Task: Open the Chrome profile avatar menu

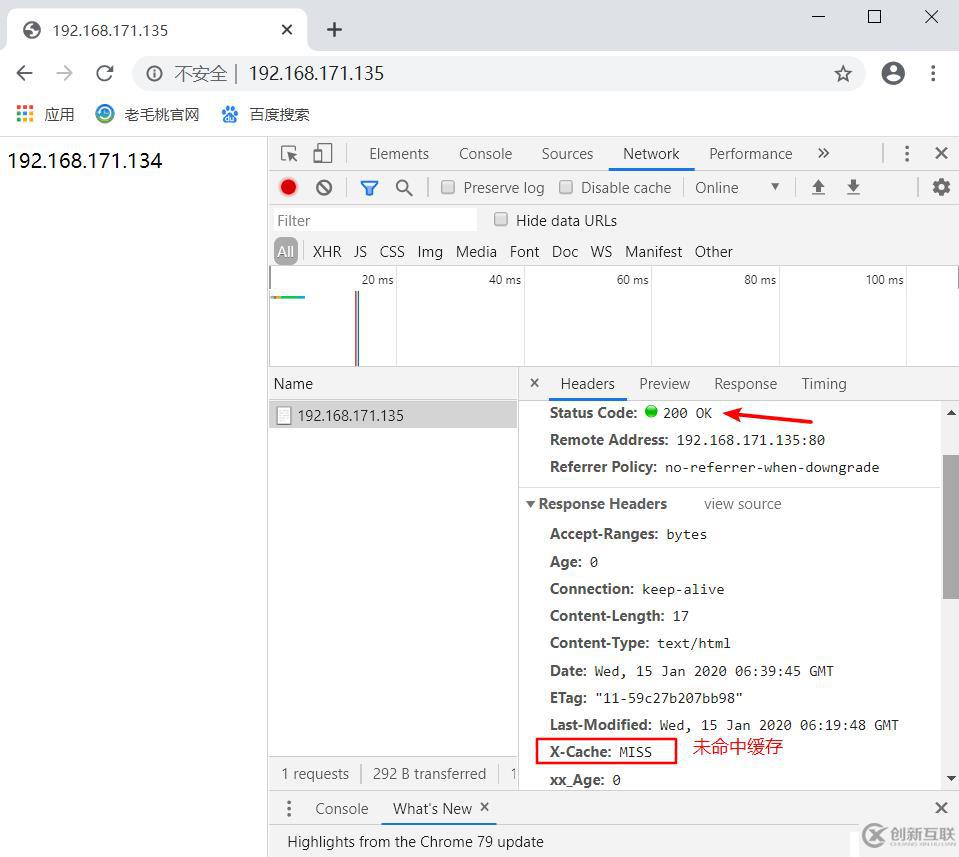Action: pos(892,73)
